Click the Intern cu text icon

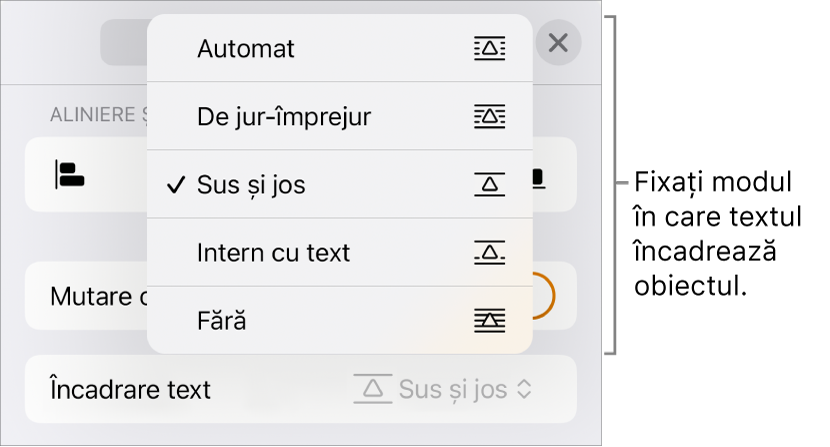[x=489, y=252]
